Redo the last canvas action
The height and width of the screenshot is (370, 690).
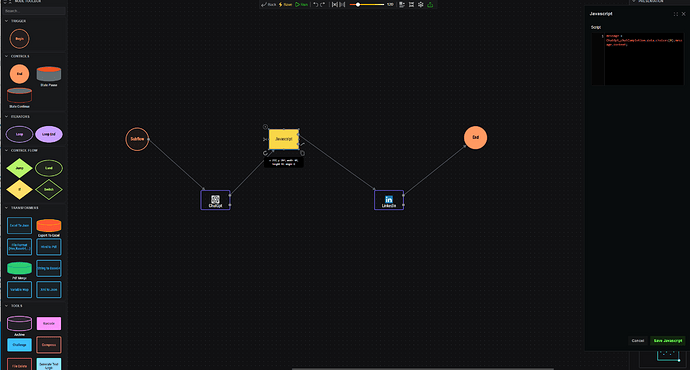(323, 4)
